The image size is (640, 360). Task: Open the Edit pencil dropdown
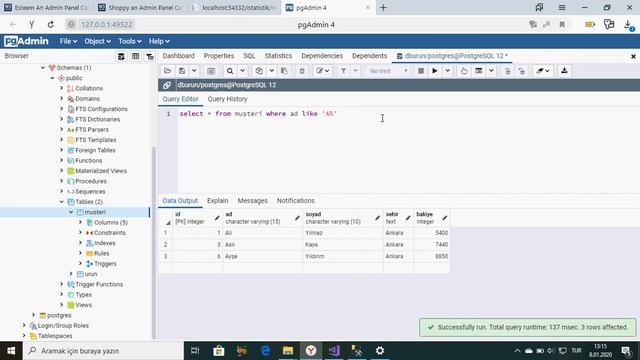tap(322, 71)
